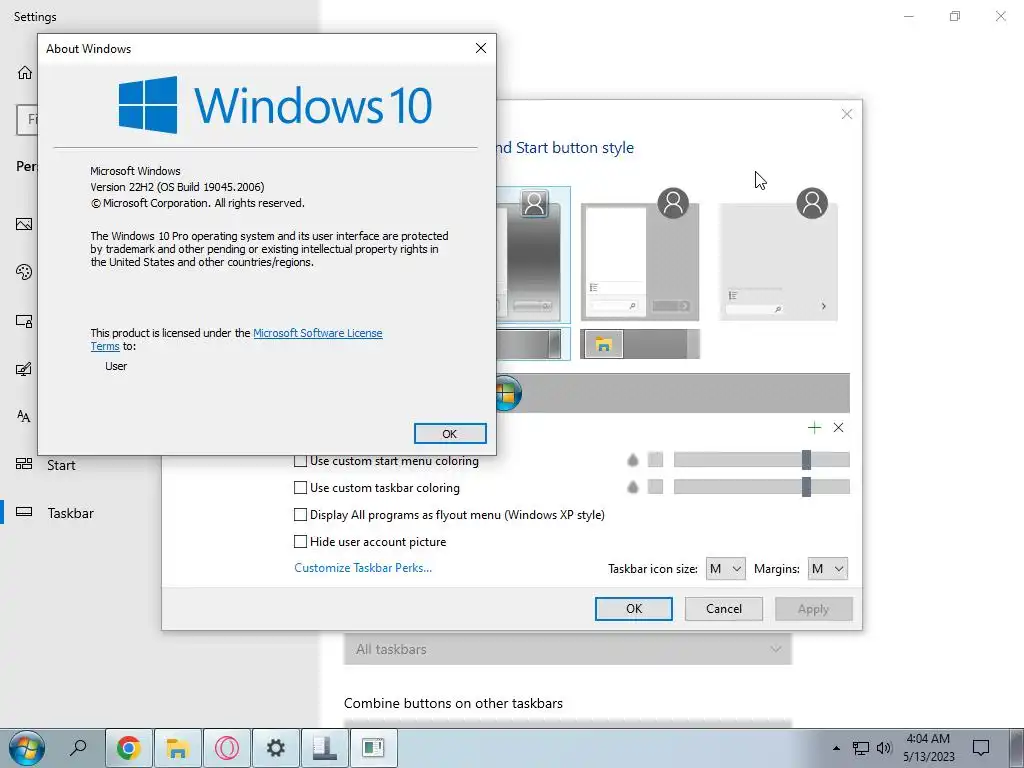Go to Settings Home icon
Screen dimensions: 1024x768
tap(25, 72)
